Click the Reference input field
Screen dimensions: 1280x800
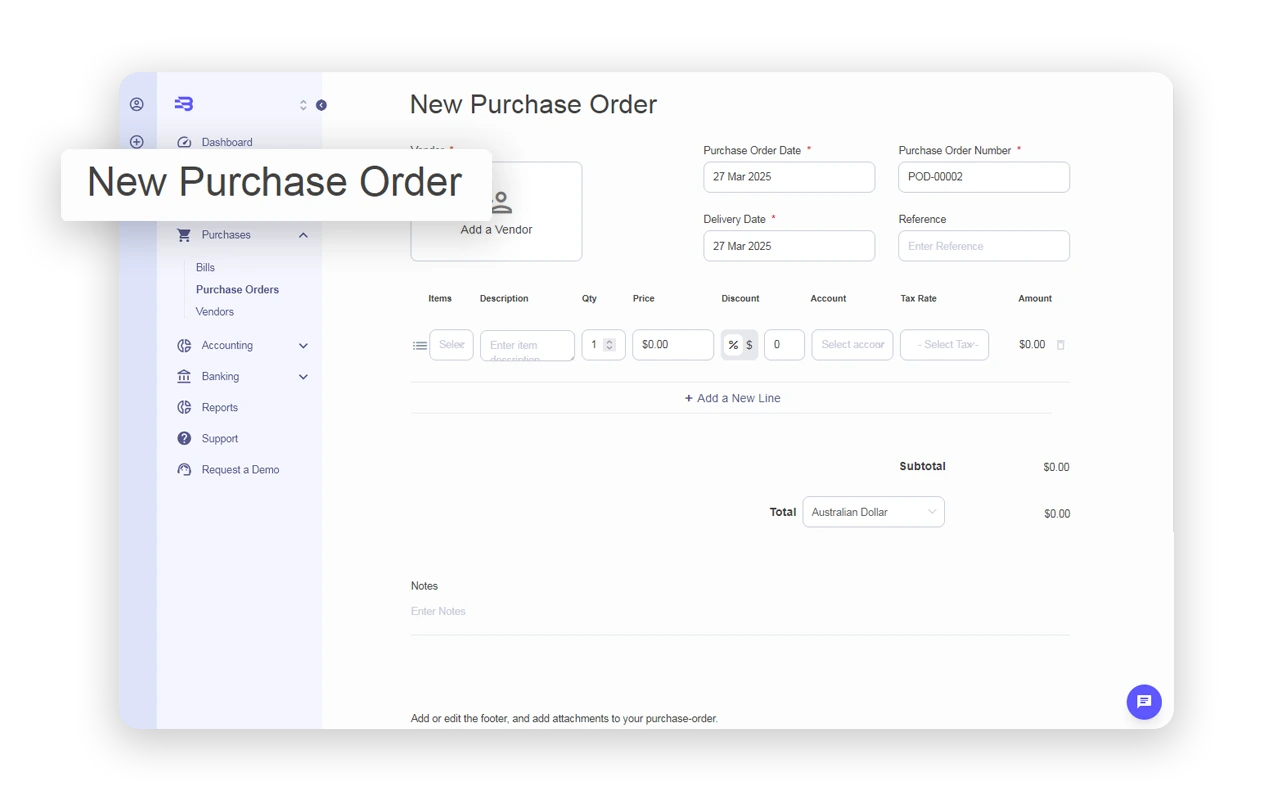pos(984,246)
